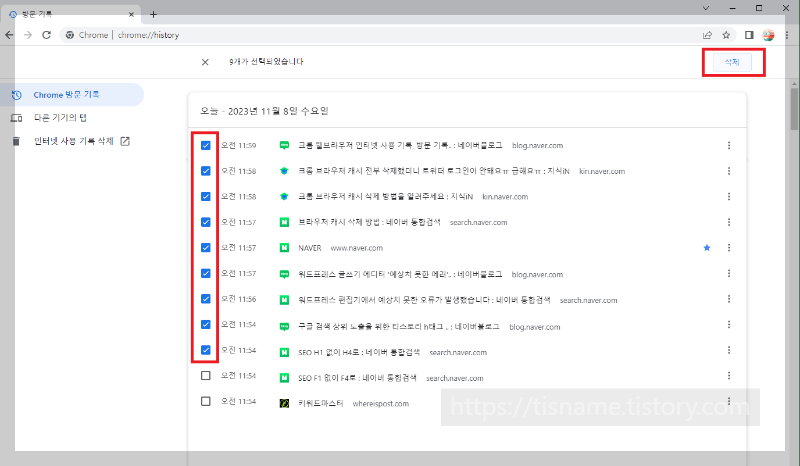Screen dimensions: 800x466
Task: Bookmark this page with the star icon
Action: [x=726, y=35]
